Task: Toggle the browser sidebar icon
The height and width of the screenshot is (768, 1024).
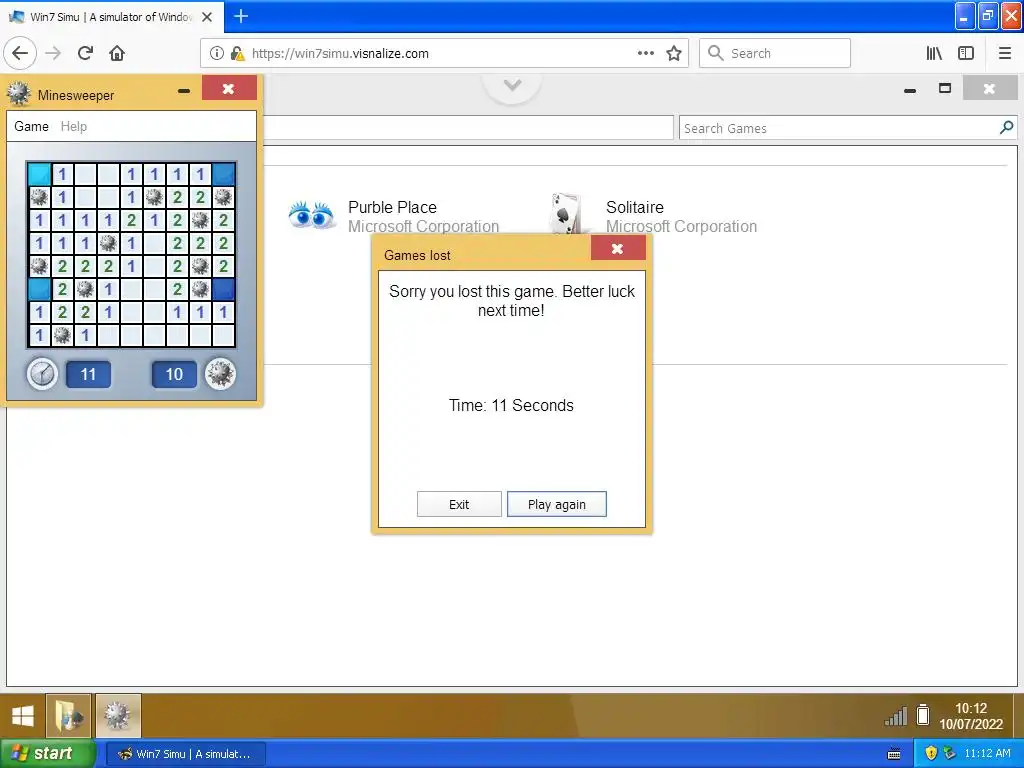Action: (x=966, y=54)
